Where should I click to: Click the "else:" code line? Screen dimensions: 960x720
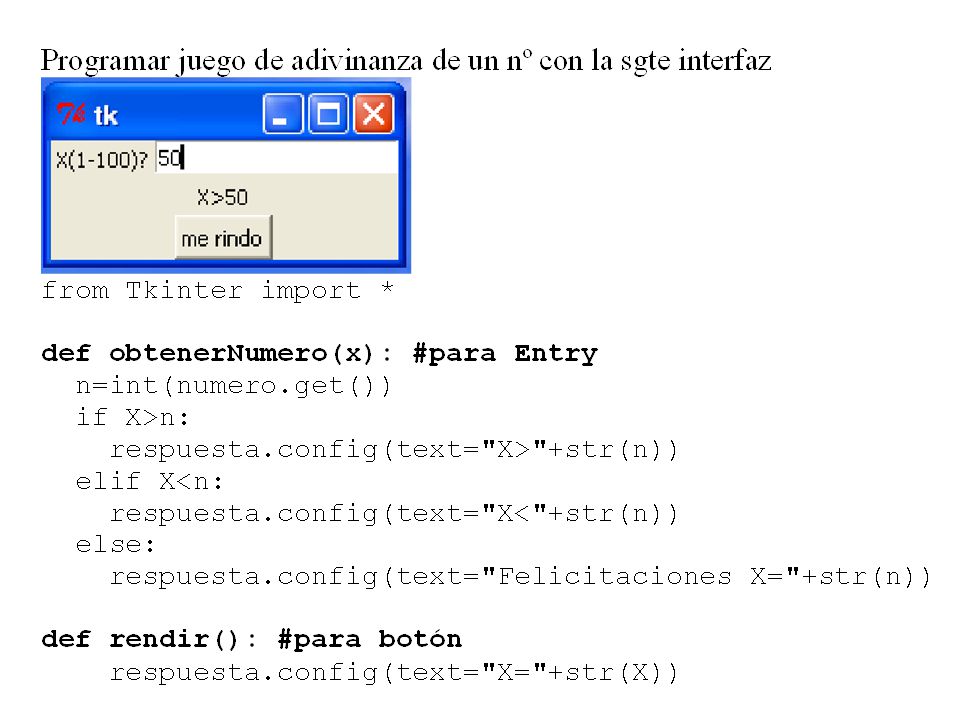click(x=115, y=544)
